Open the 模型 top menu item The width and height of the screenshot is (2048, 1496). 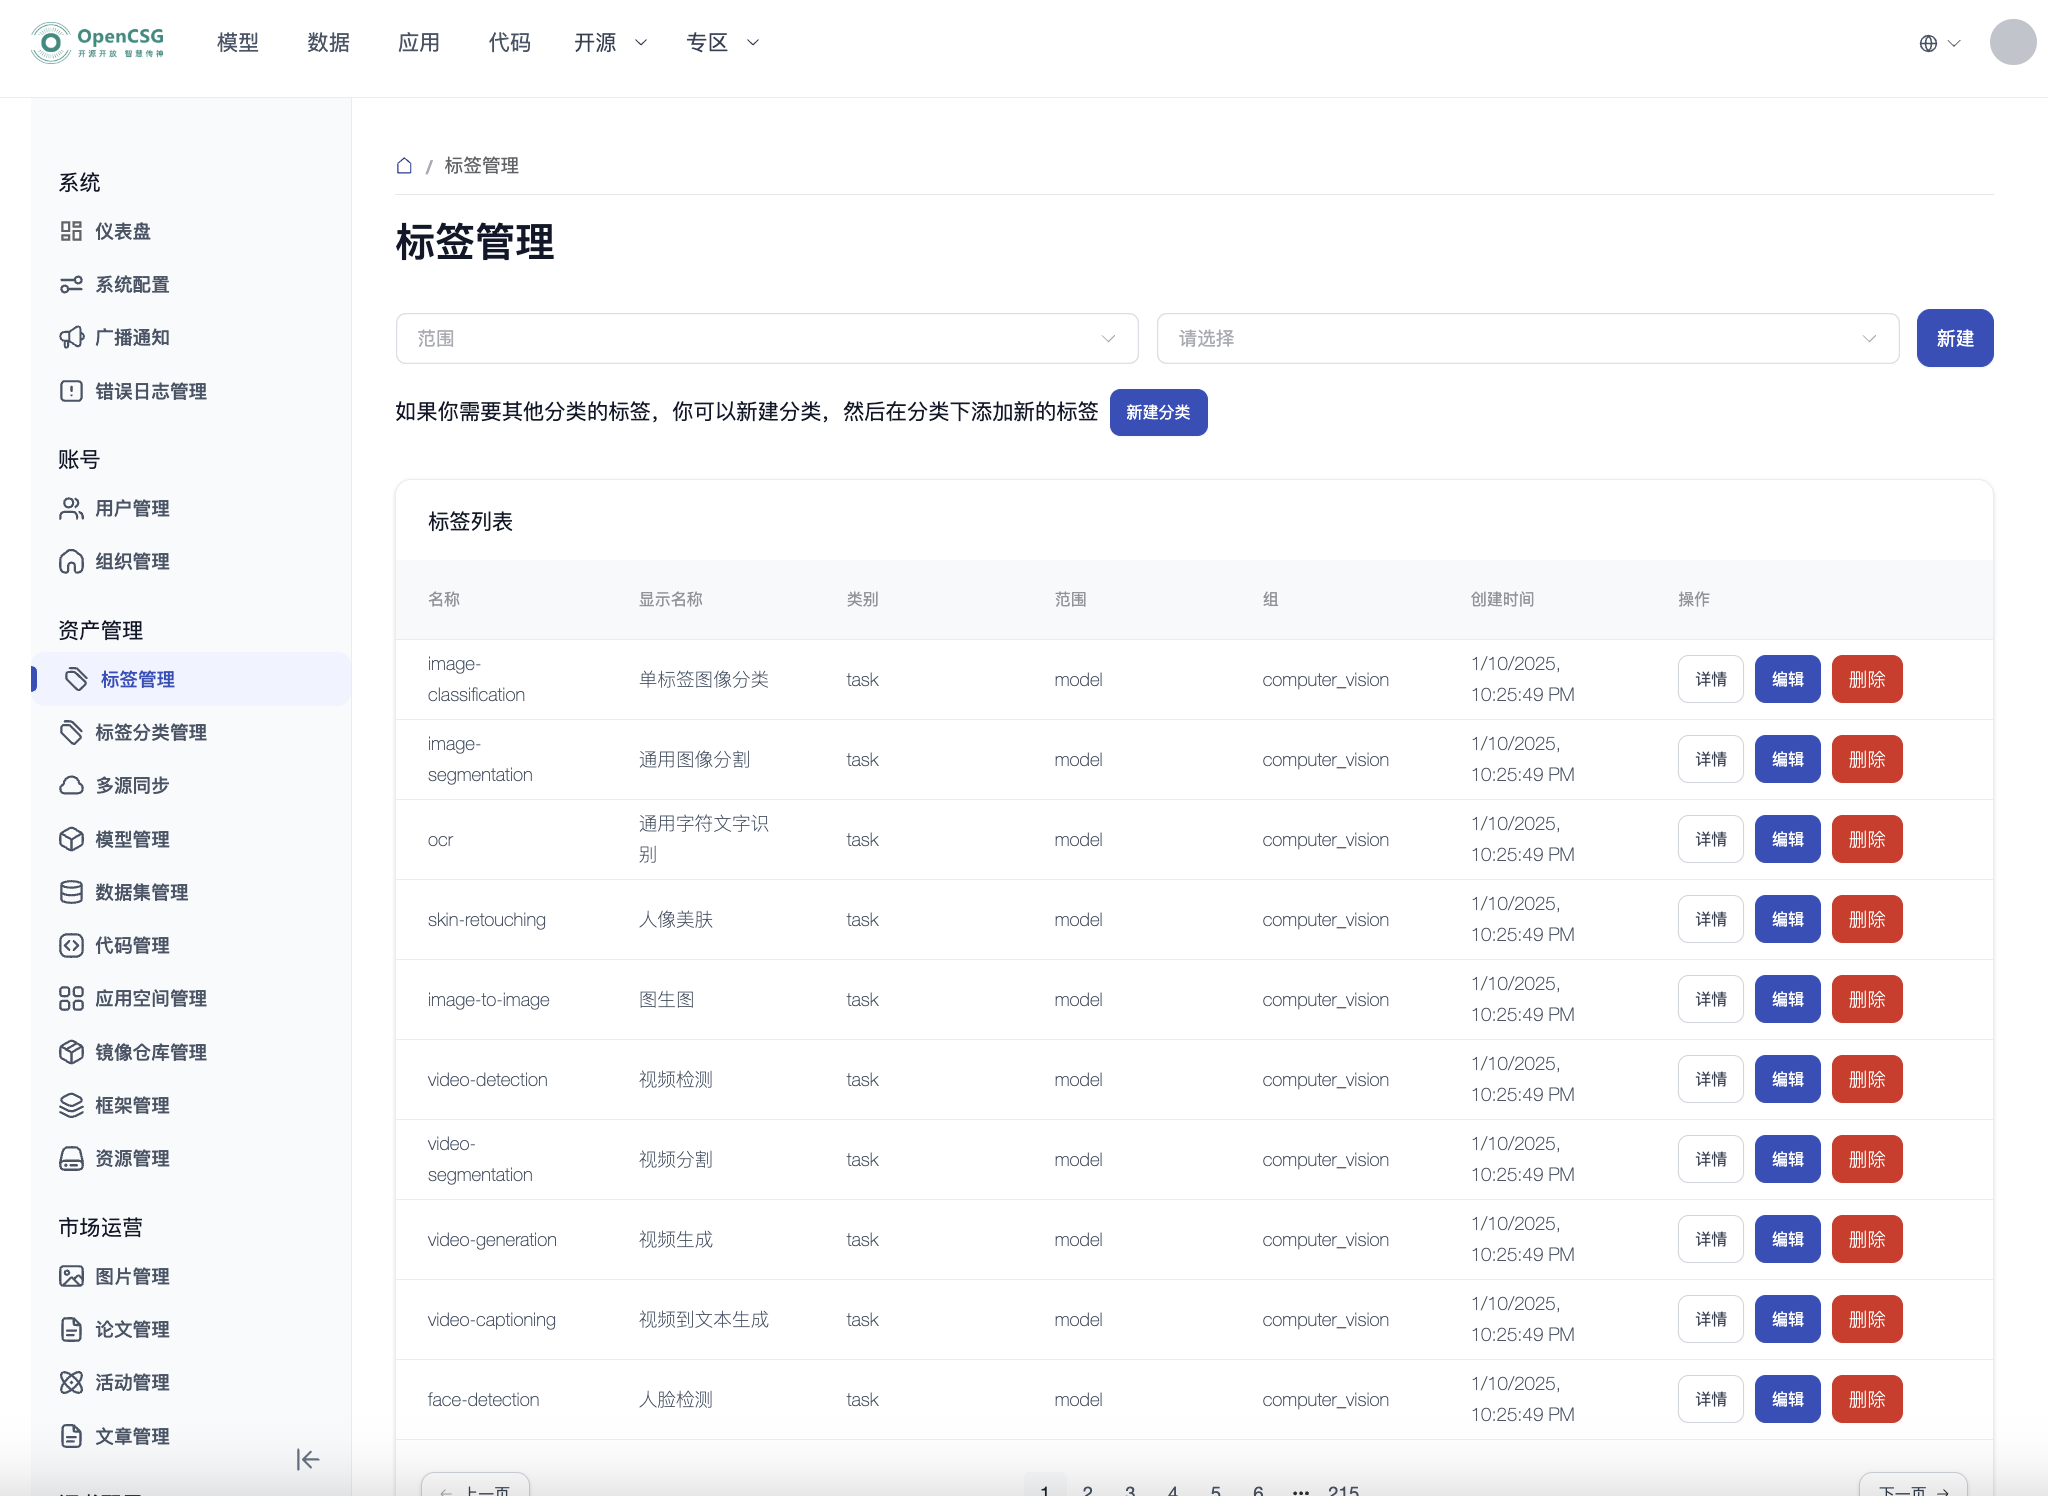click(x=238, y=43)
